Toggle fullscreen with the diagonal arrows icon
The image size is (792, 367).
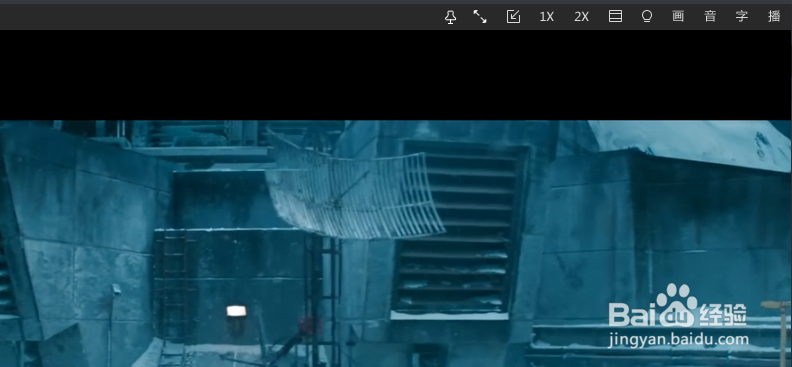click(x=479, y=17)
